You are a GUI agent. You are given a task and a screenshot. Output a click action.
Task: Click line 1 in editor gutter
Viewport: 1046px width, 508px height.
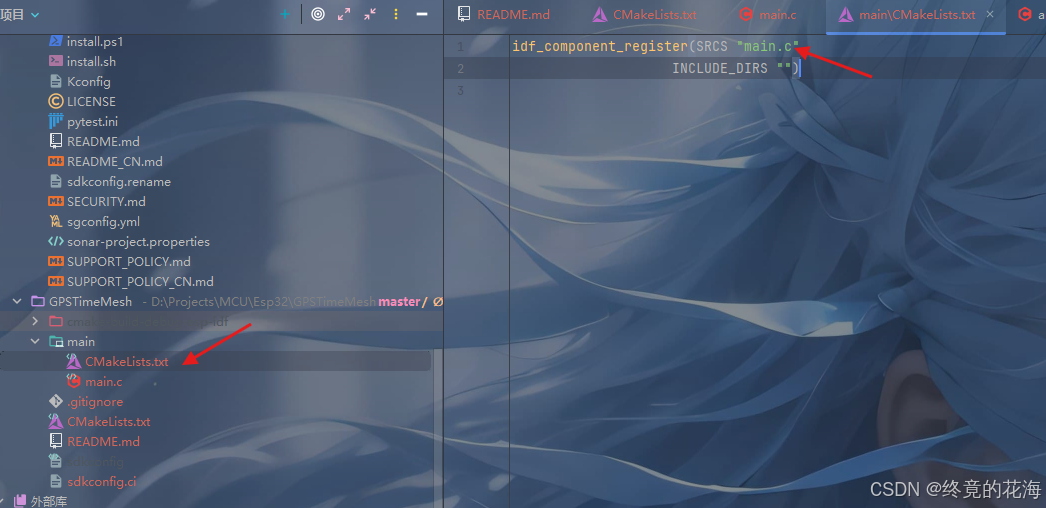460,47
